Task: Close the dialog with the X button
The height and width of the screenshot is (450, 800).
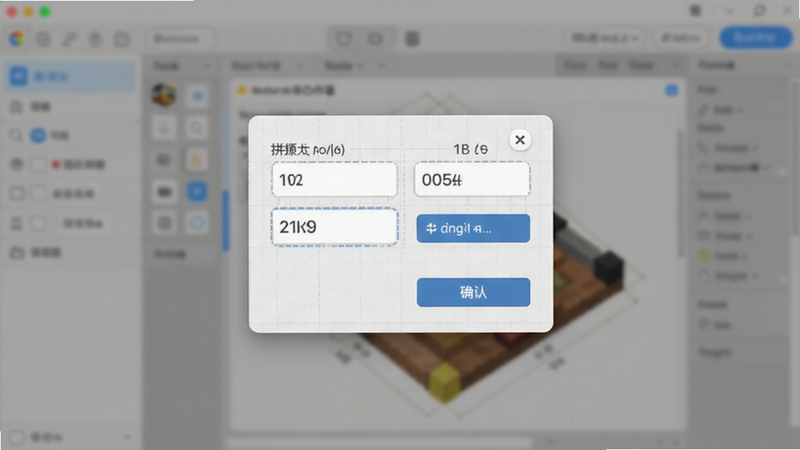Action: coord(520,140)
